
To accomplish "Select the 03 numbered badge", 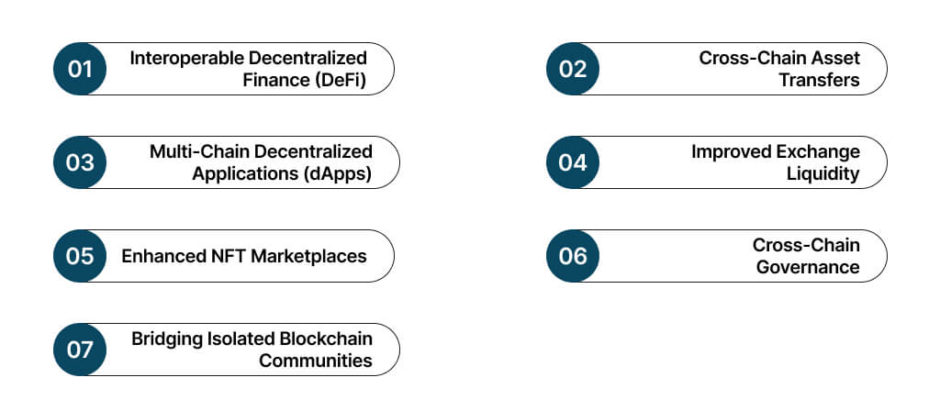I will coord(80,163).
